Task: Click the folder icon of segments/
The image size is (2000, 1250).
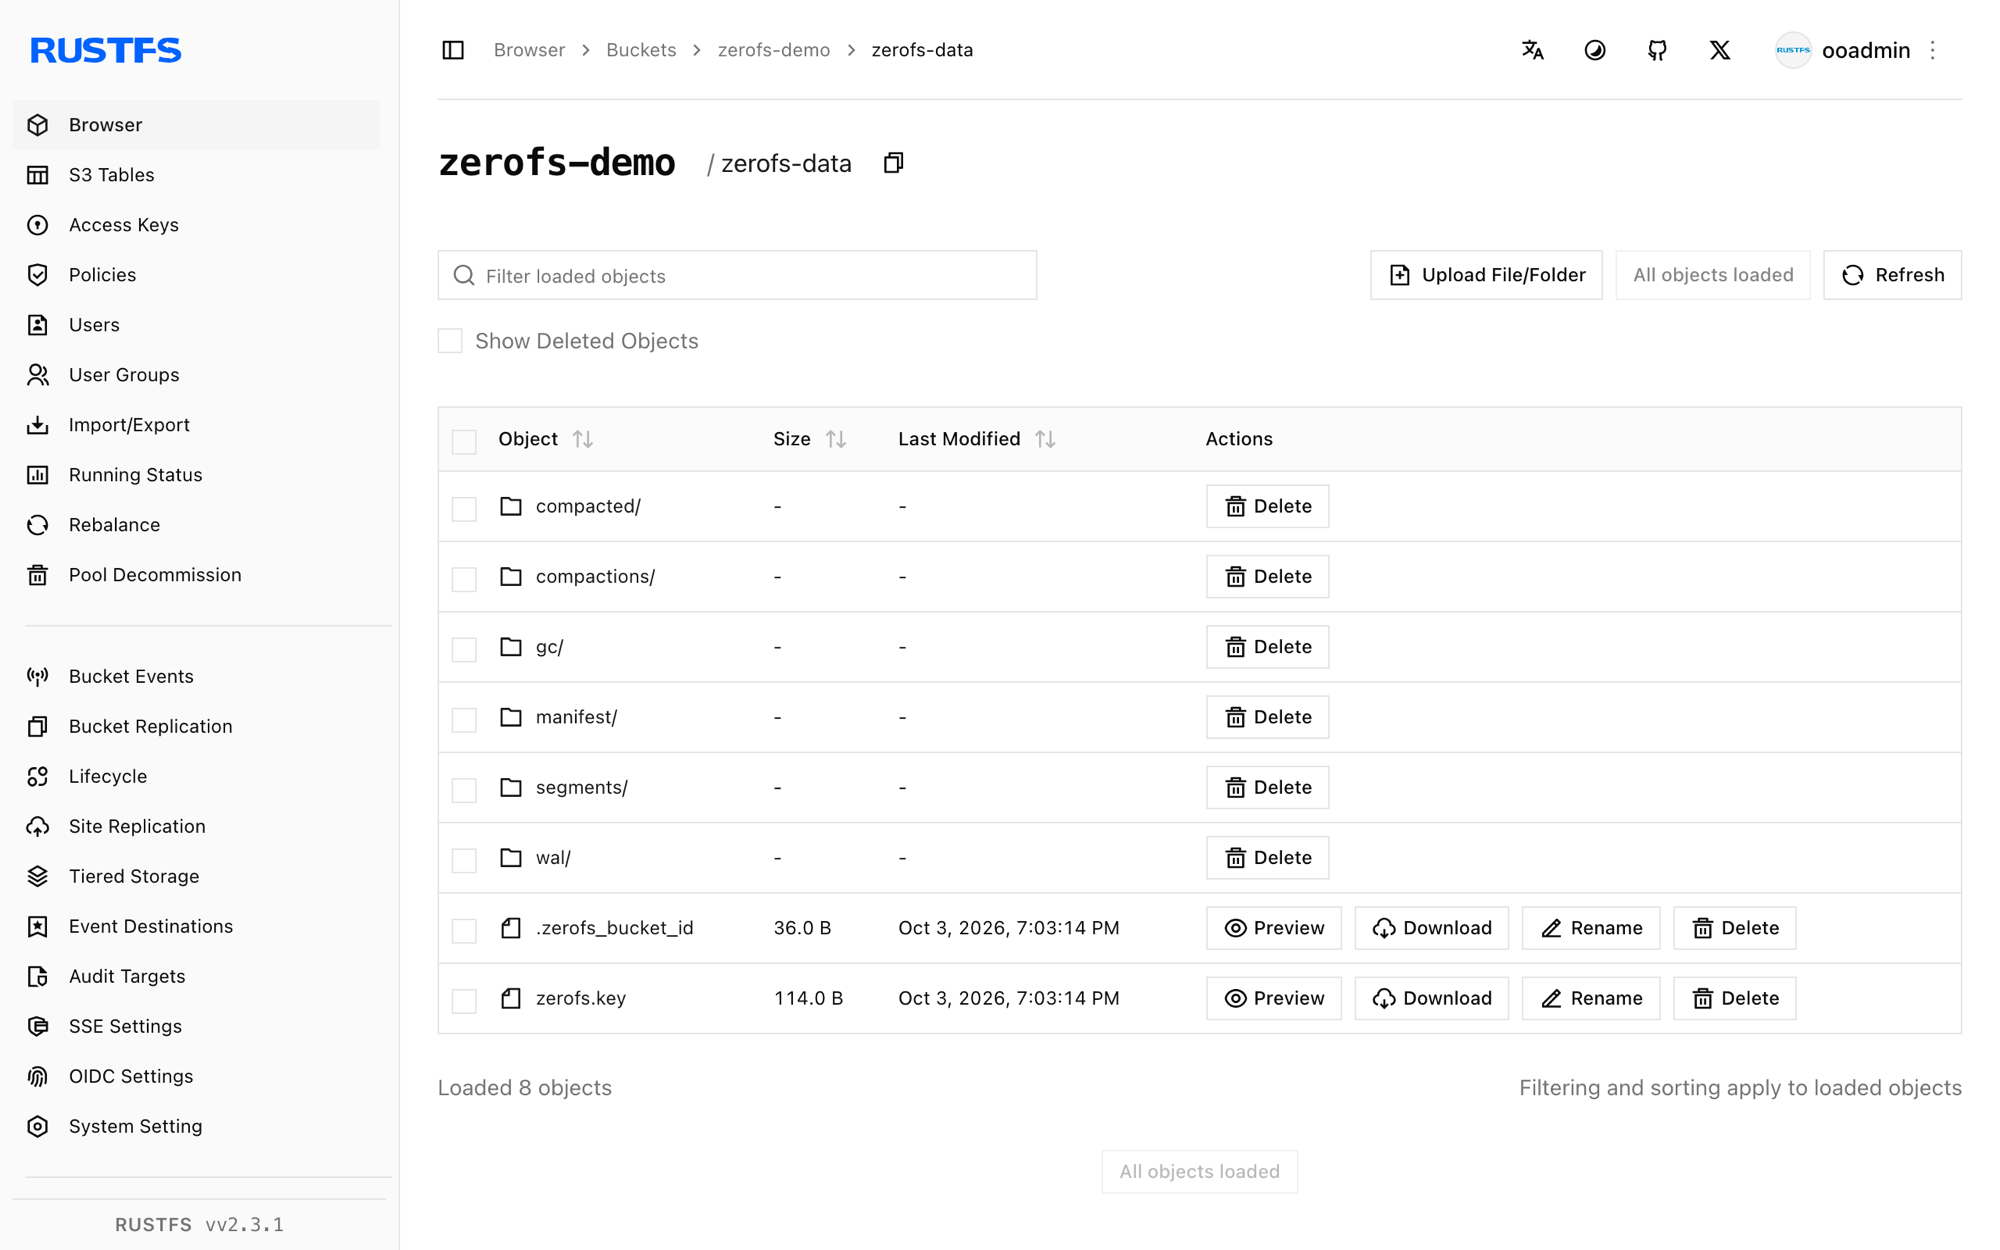Action: coord(511,787)
